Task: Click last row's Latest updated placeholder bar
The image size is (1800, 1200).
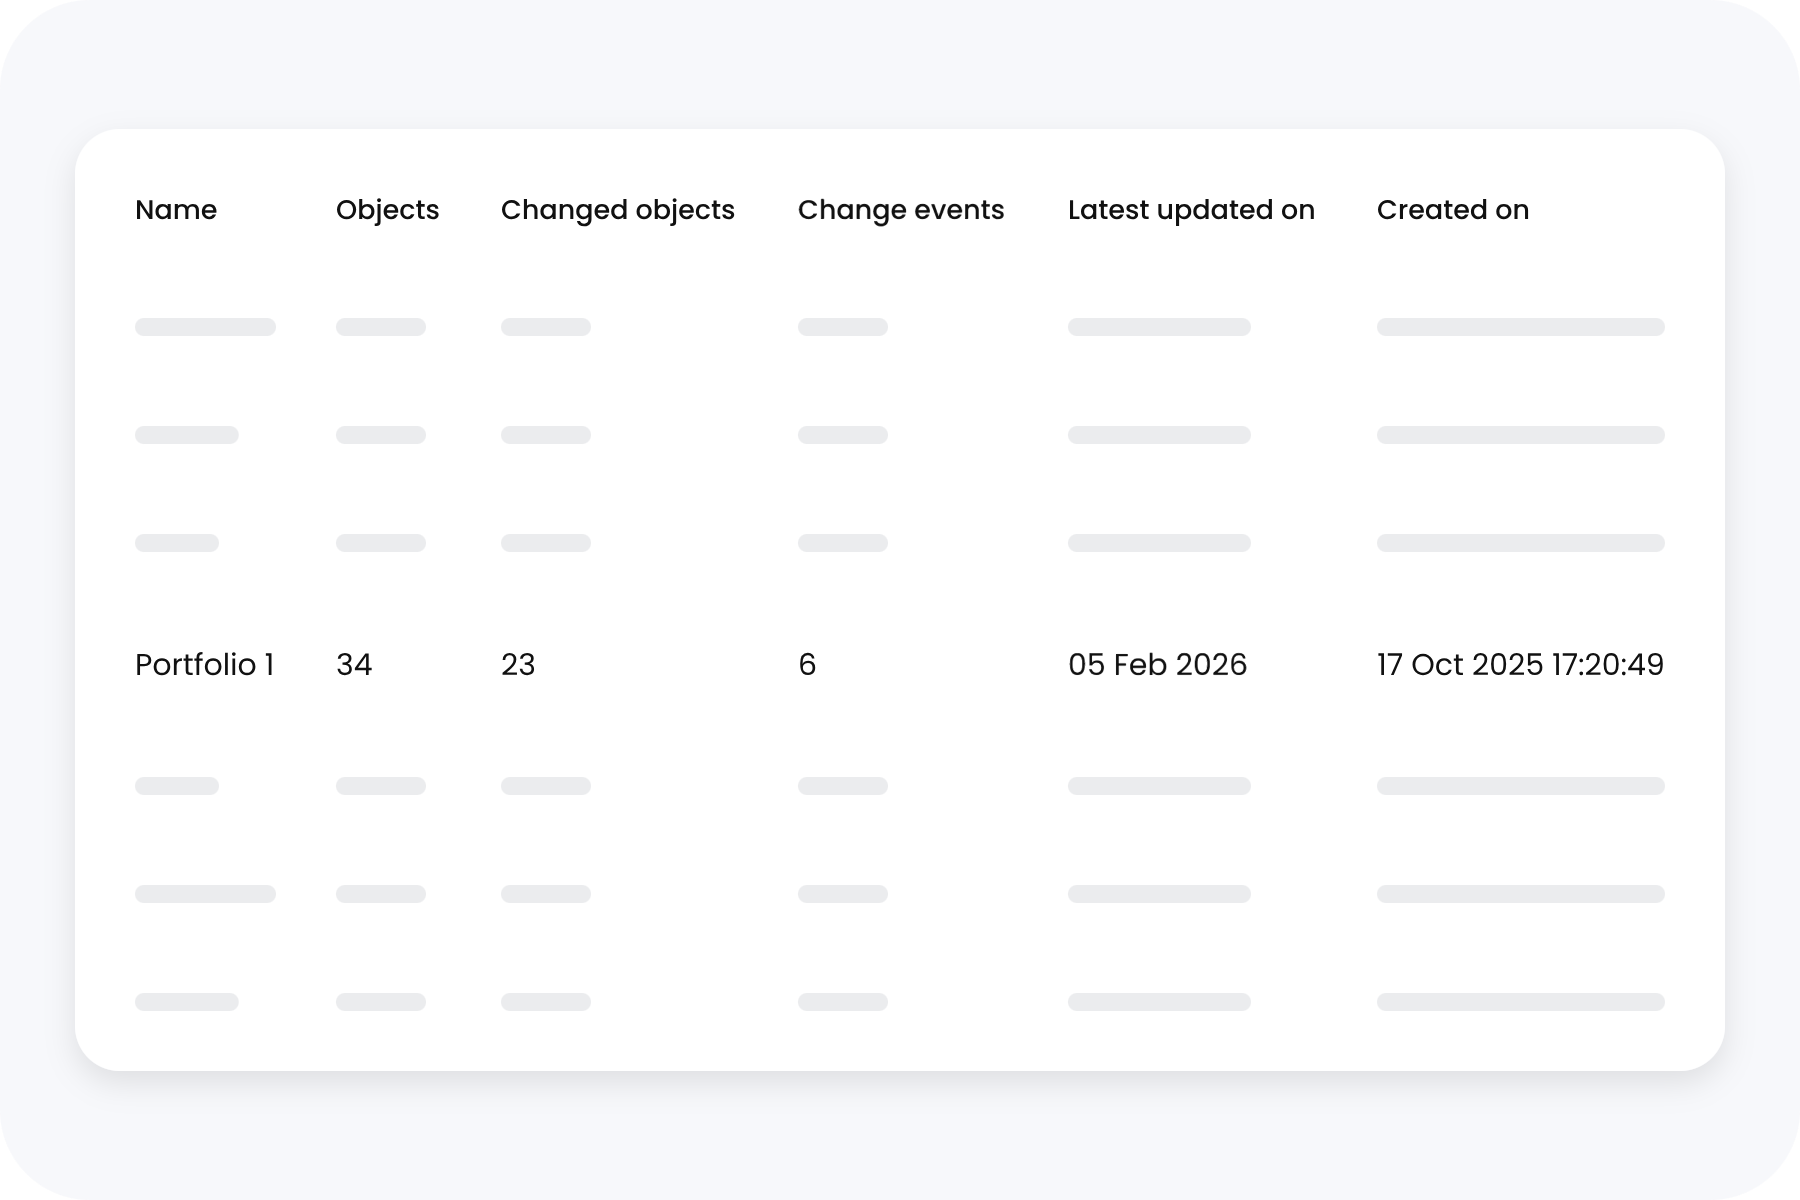Action: point(1159,1002)
